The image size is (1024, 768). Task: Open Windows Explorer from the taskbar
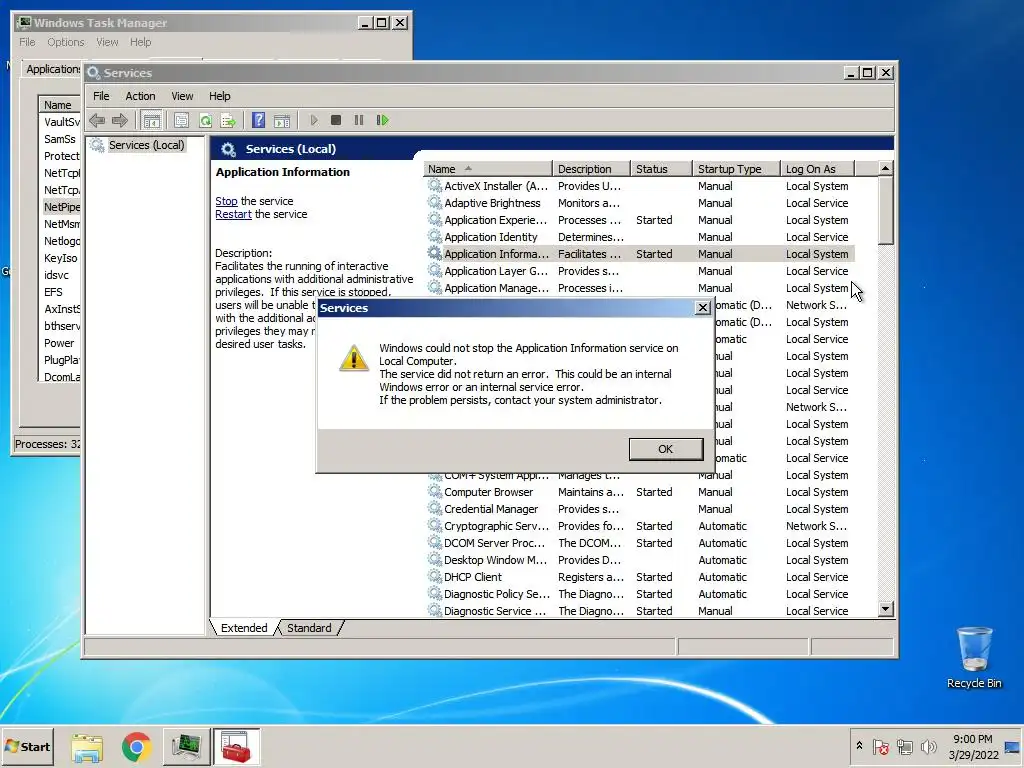[x=87, y=747]
